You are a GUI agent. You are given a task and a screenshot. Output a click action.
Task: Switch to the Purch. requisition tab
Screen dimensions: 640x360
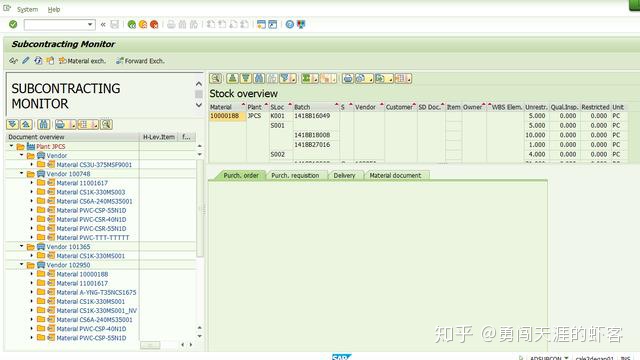coord(295,176)
